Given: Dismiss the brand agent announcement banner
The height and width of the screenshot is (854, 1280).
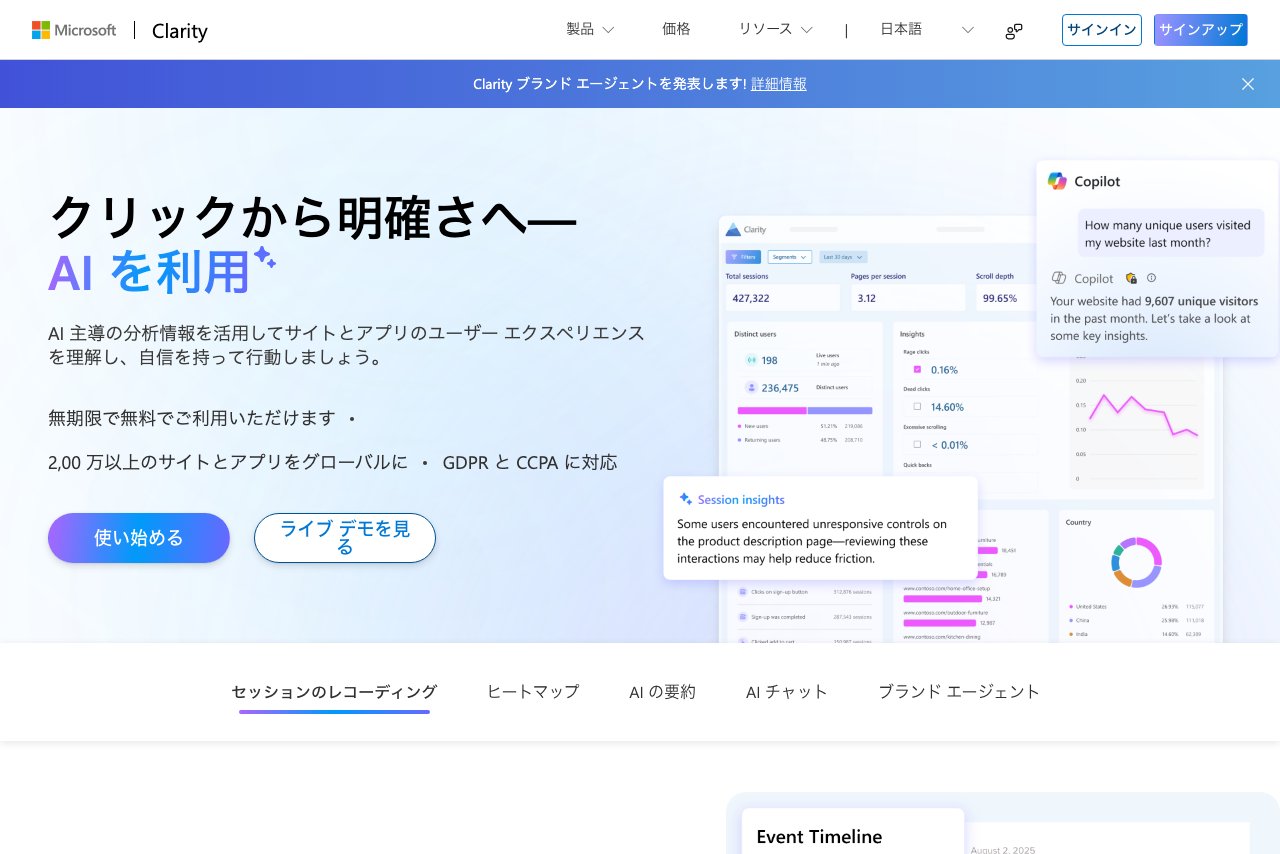Looking at the screenshot, I should 1248,84.
